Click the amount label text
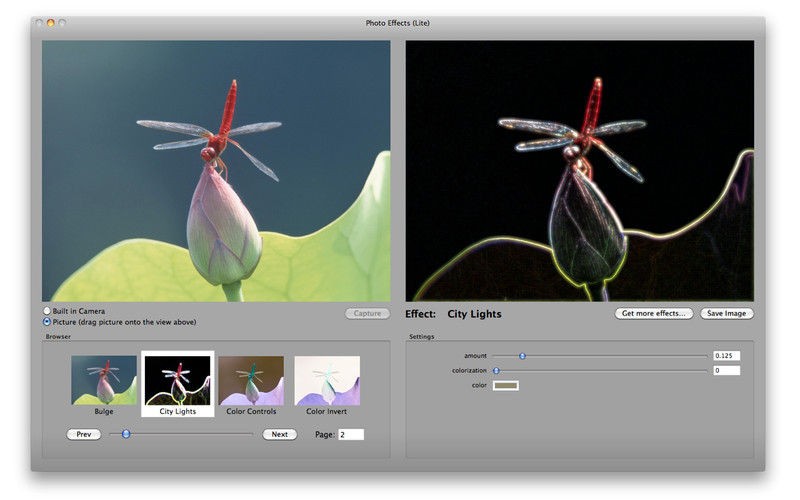This screenshot has width=800, height=500. tap(476, 356)
